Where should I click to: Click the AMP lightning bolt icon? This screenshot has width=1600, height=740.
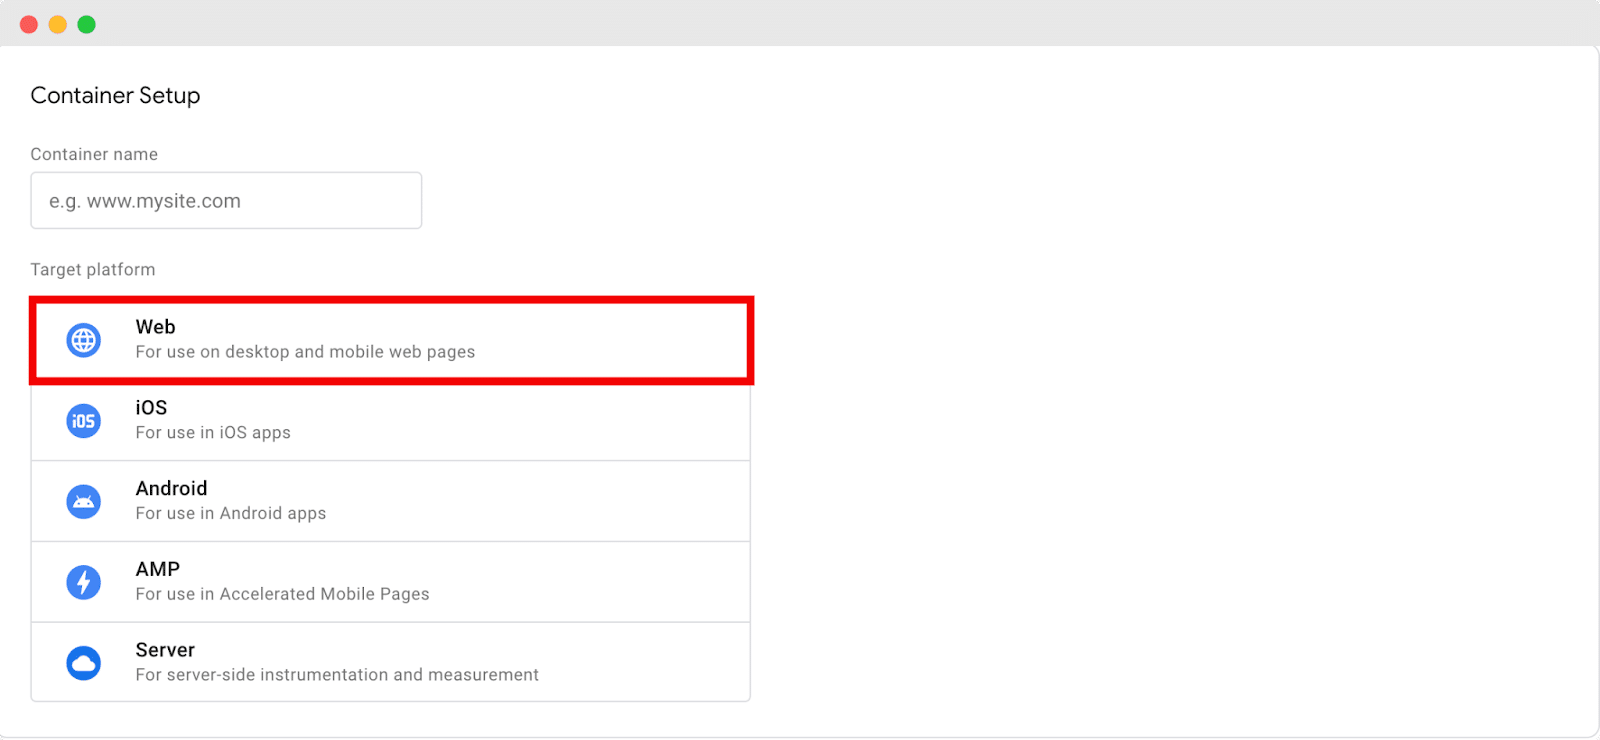coord(84,582)
